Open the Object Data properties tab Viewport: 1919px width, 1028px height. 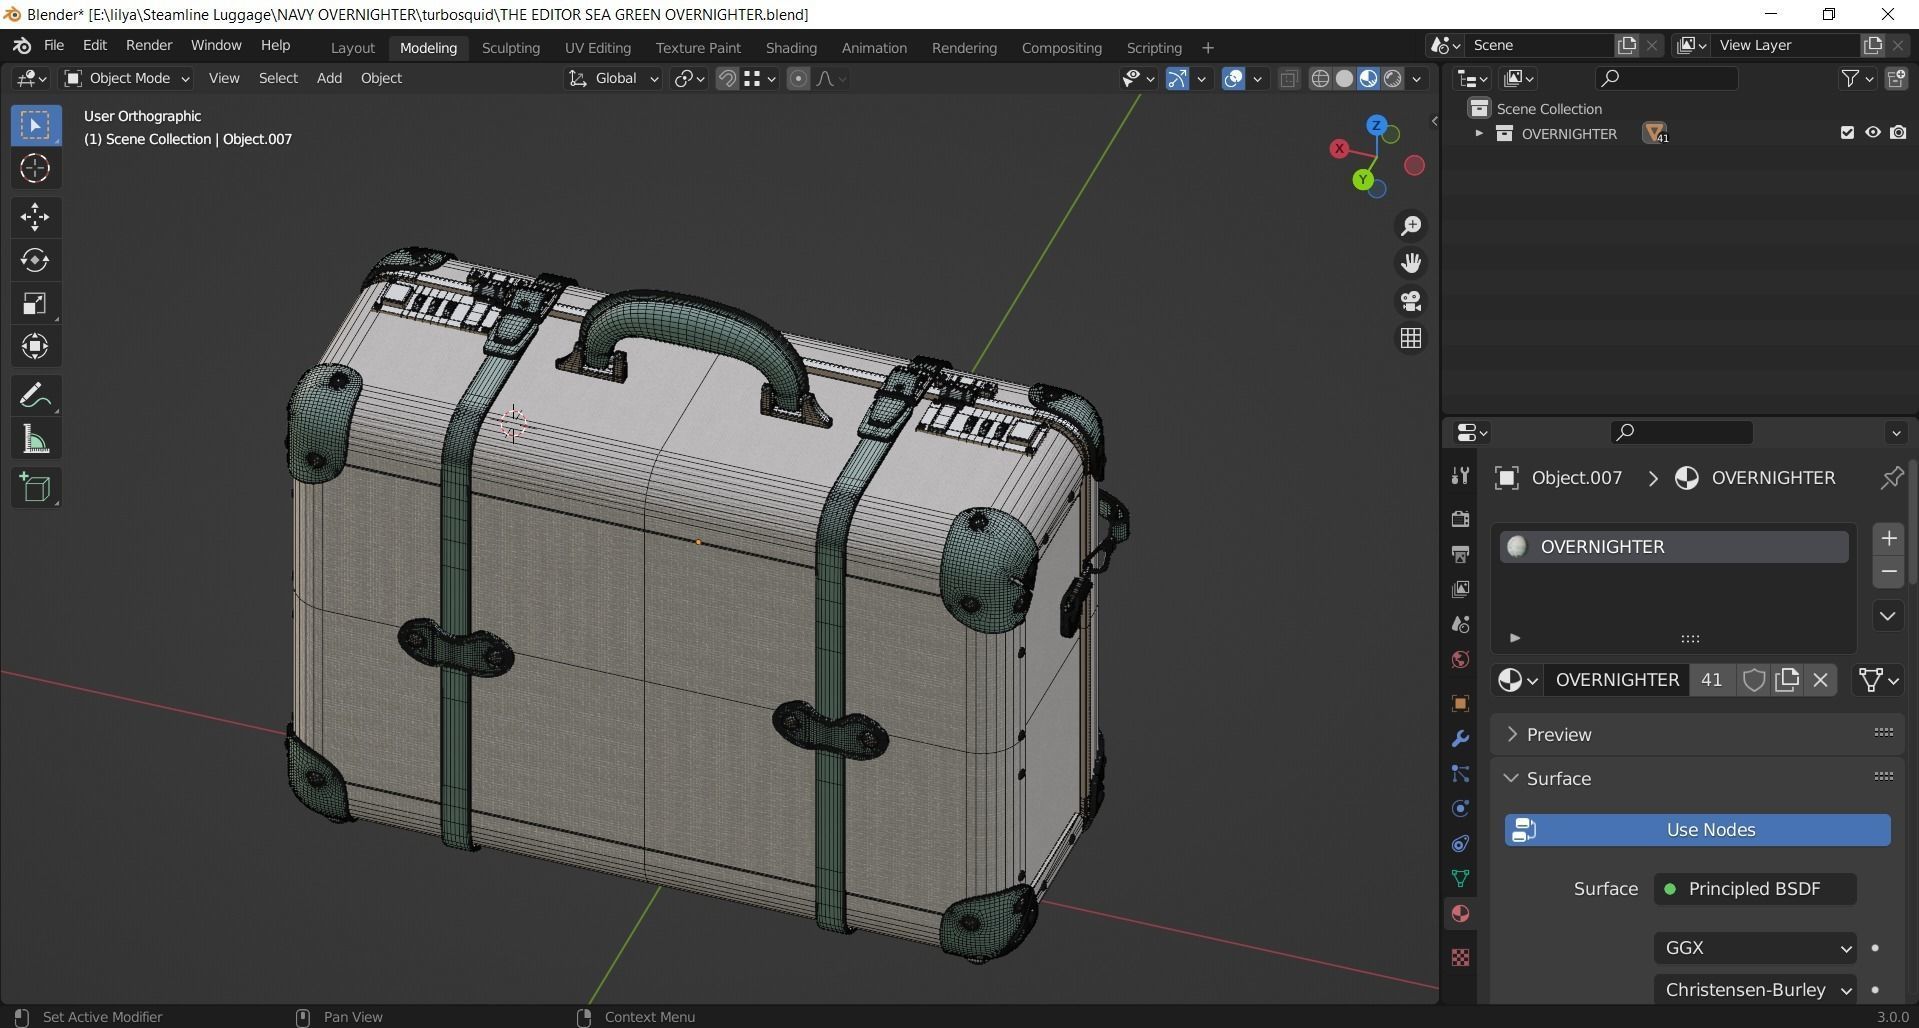[1460, 879]
